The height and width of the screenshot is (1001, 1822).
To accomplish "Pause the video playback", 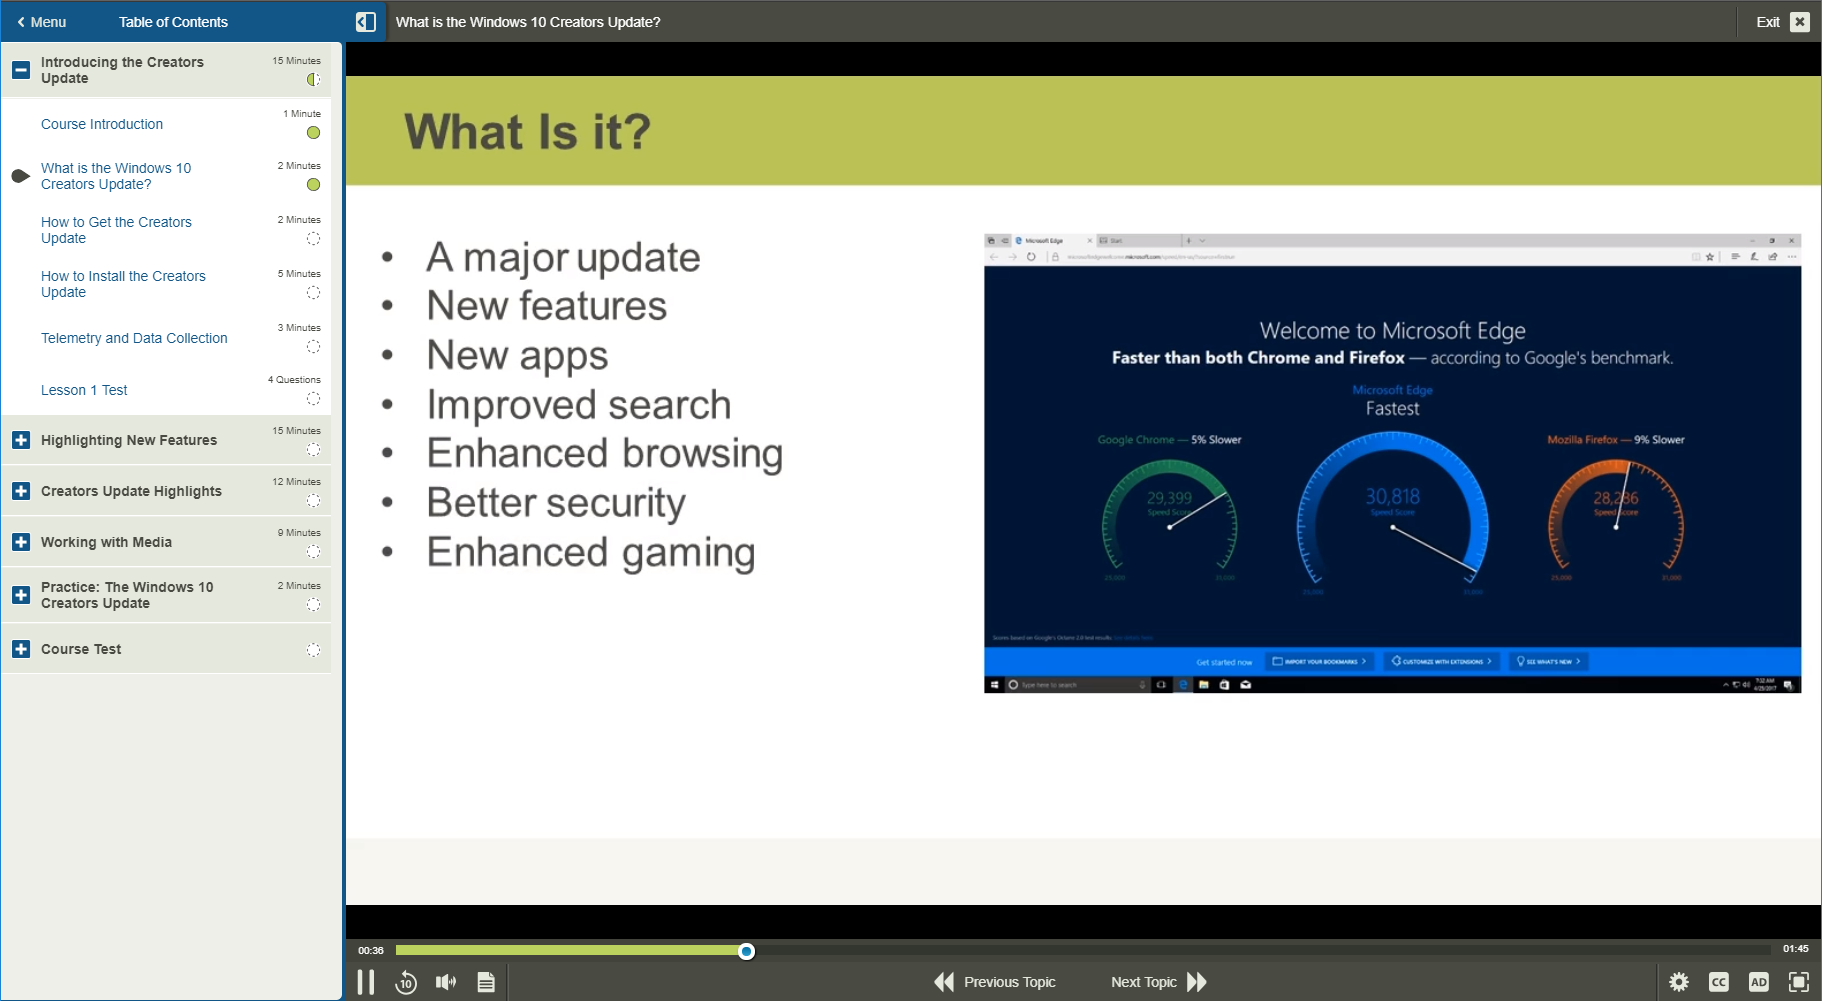I will (366, 981).
